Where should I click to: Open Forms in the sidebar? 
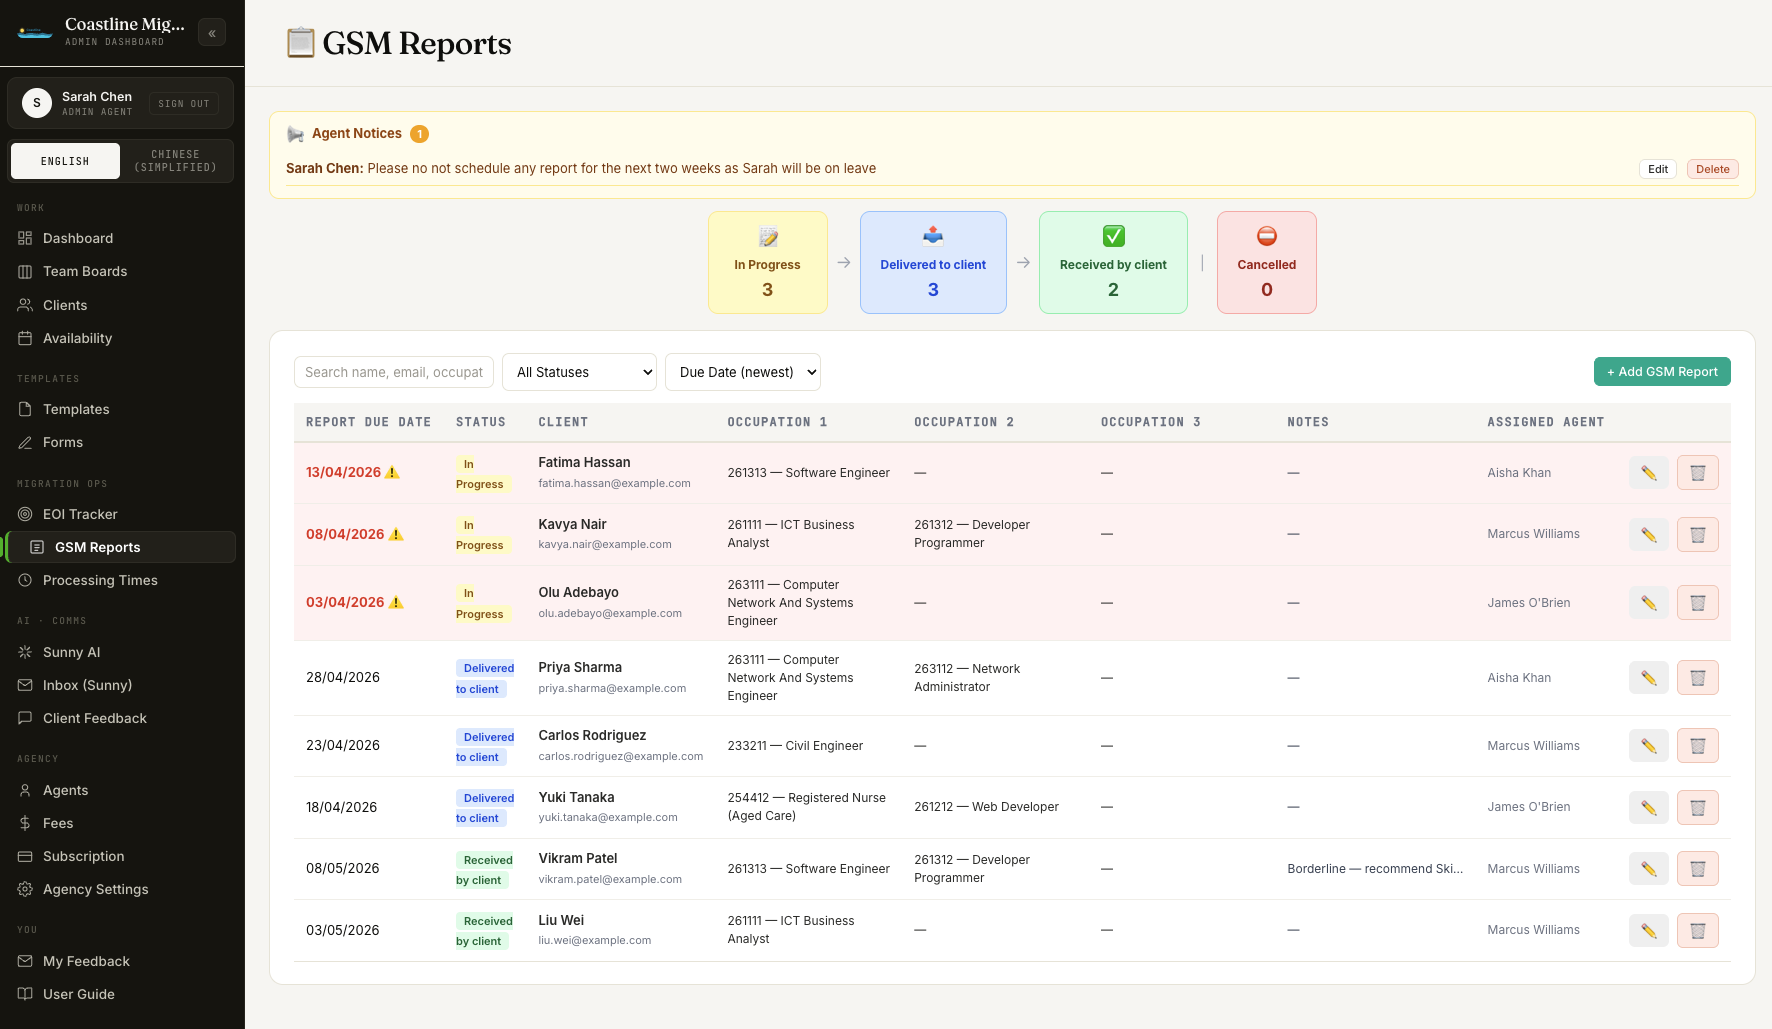(63, 442)
